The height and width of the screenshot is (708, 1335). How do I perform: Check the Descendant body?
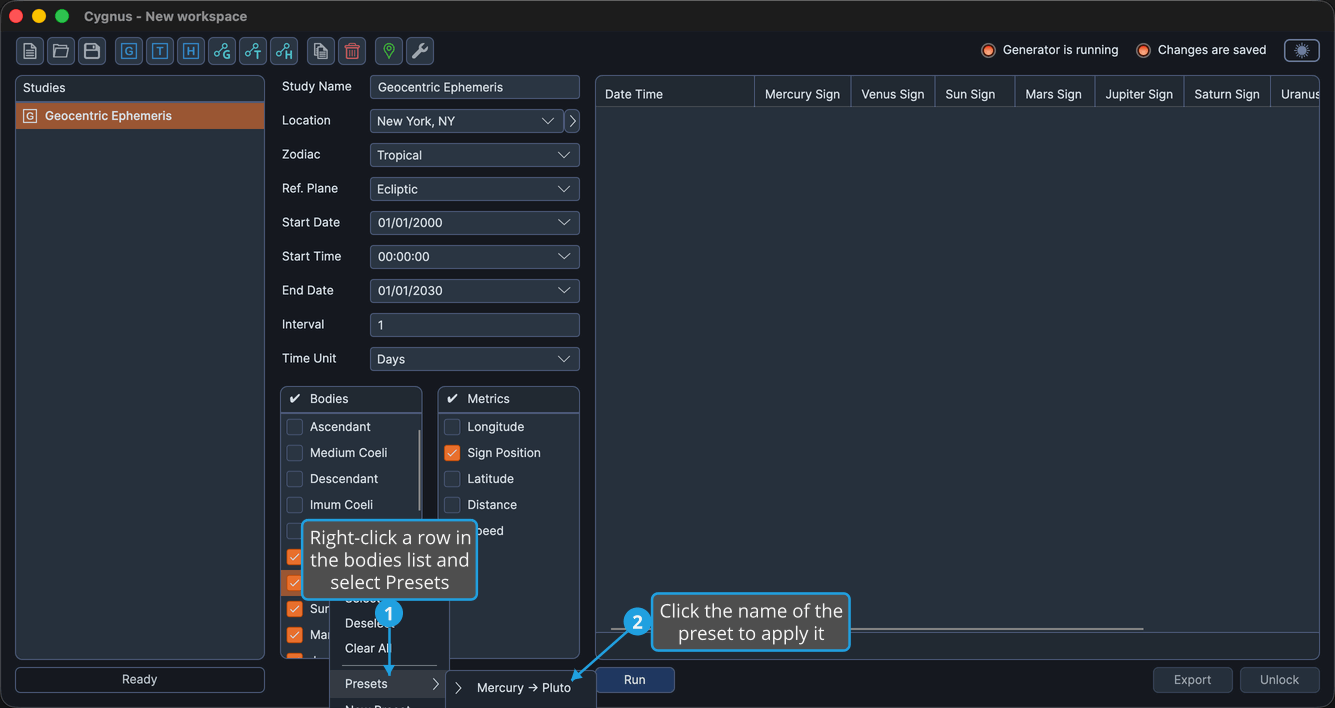pyautogui.click(x=295, y=479)
